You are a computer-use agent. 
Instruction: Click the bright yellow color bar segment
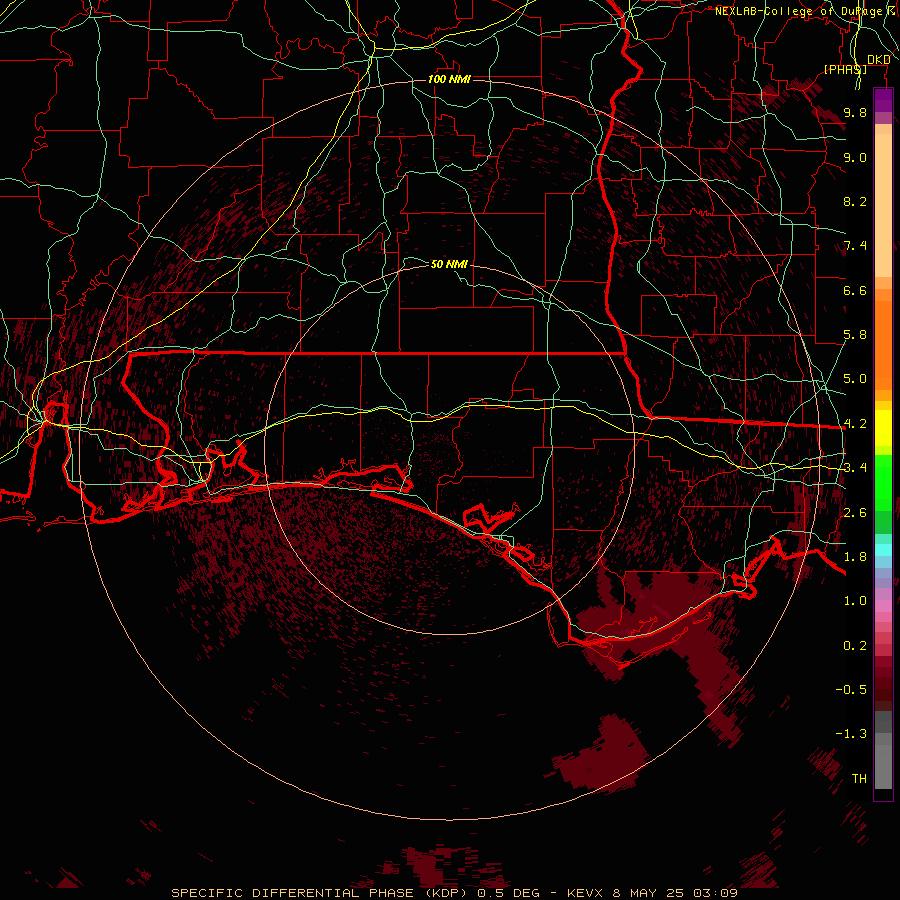coord(883,428)
